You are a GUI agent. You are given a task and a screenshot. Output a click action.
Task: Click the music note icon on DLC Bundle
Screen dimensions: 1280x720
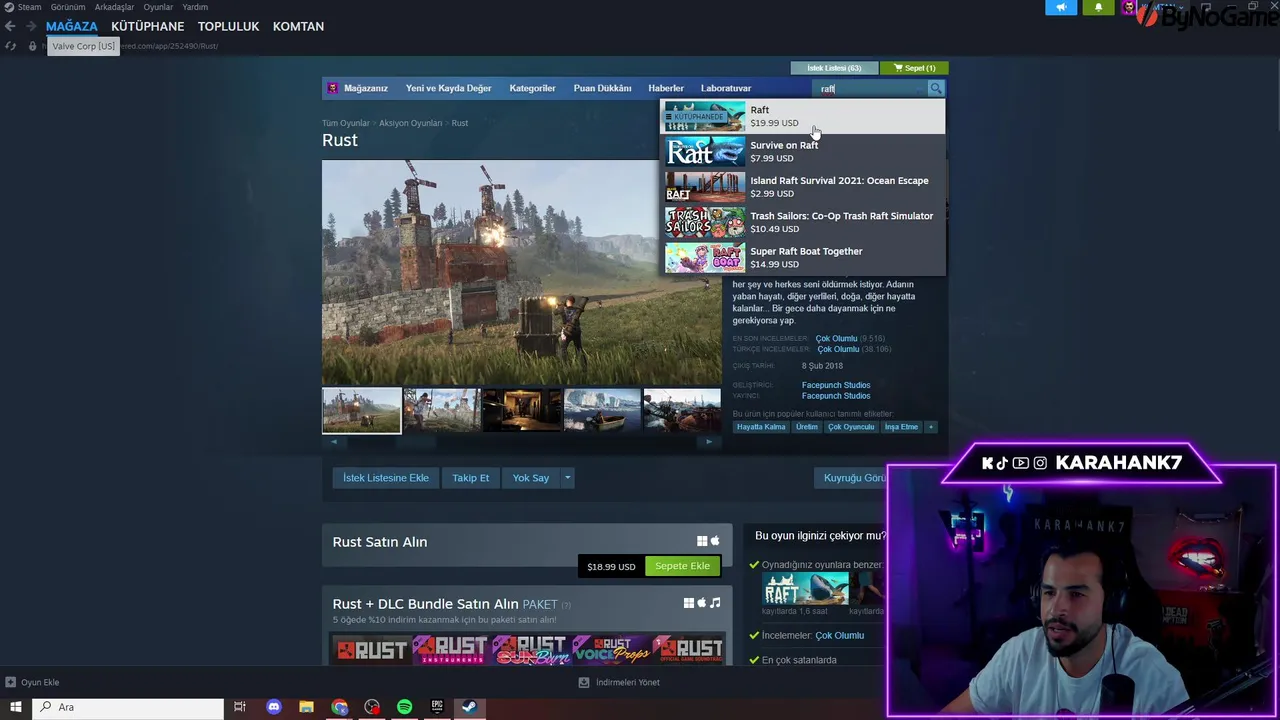[715, 603]
